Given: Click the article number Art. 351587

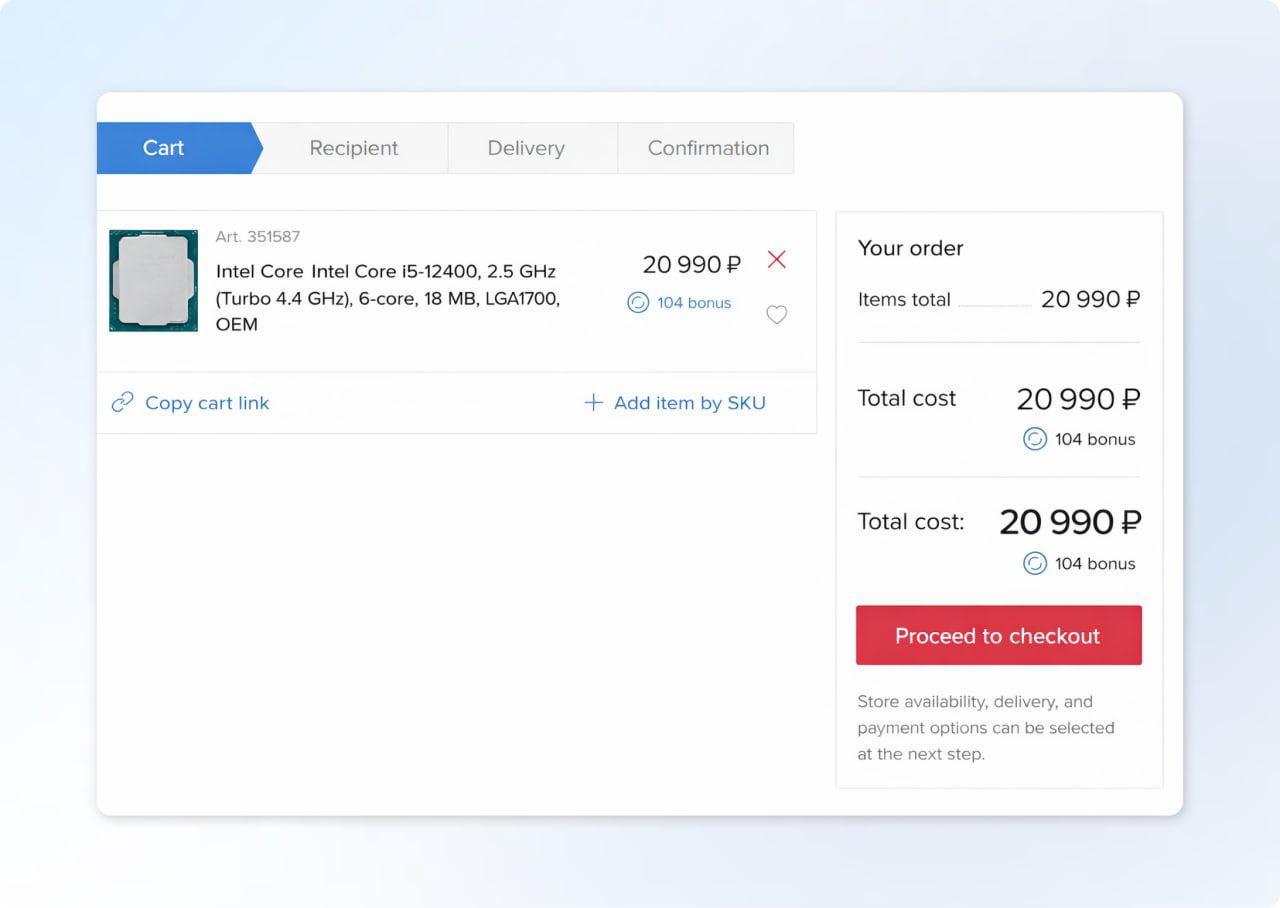Looking at the screenshot, I should (x=258, y=237).
